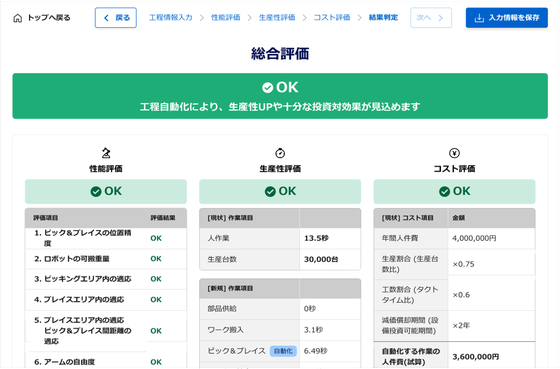This screenshot has height=369, width=560.
Task: Select the 結果判定 step
Action: pyautogui.click(x=383, y=18)
